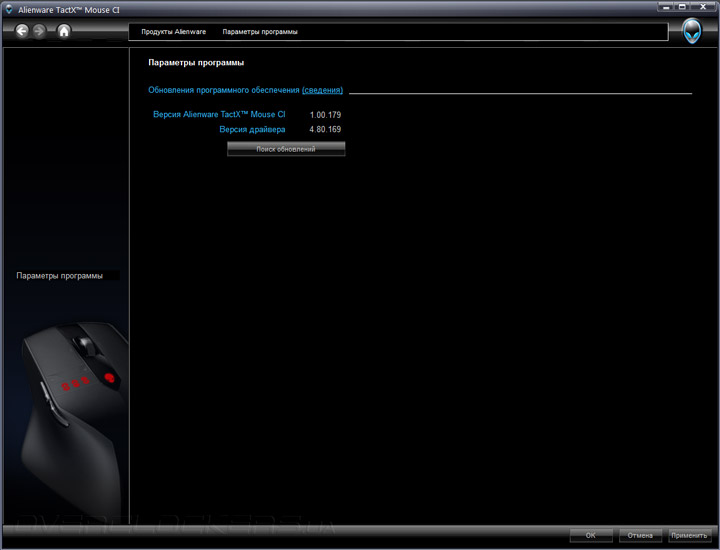Click the mouse product image in the sidebar

coord(73,420)
